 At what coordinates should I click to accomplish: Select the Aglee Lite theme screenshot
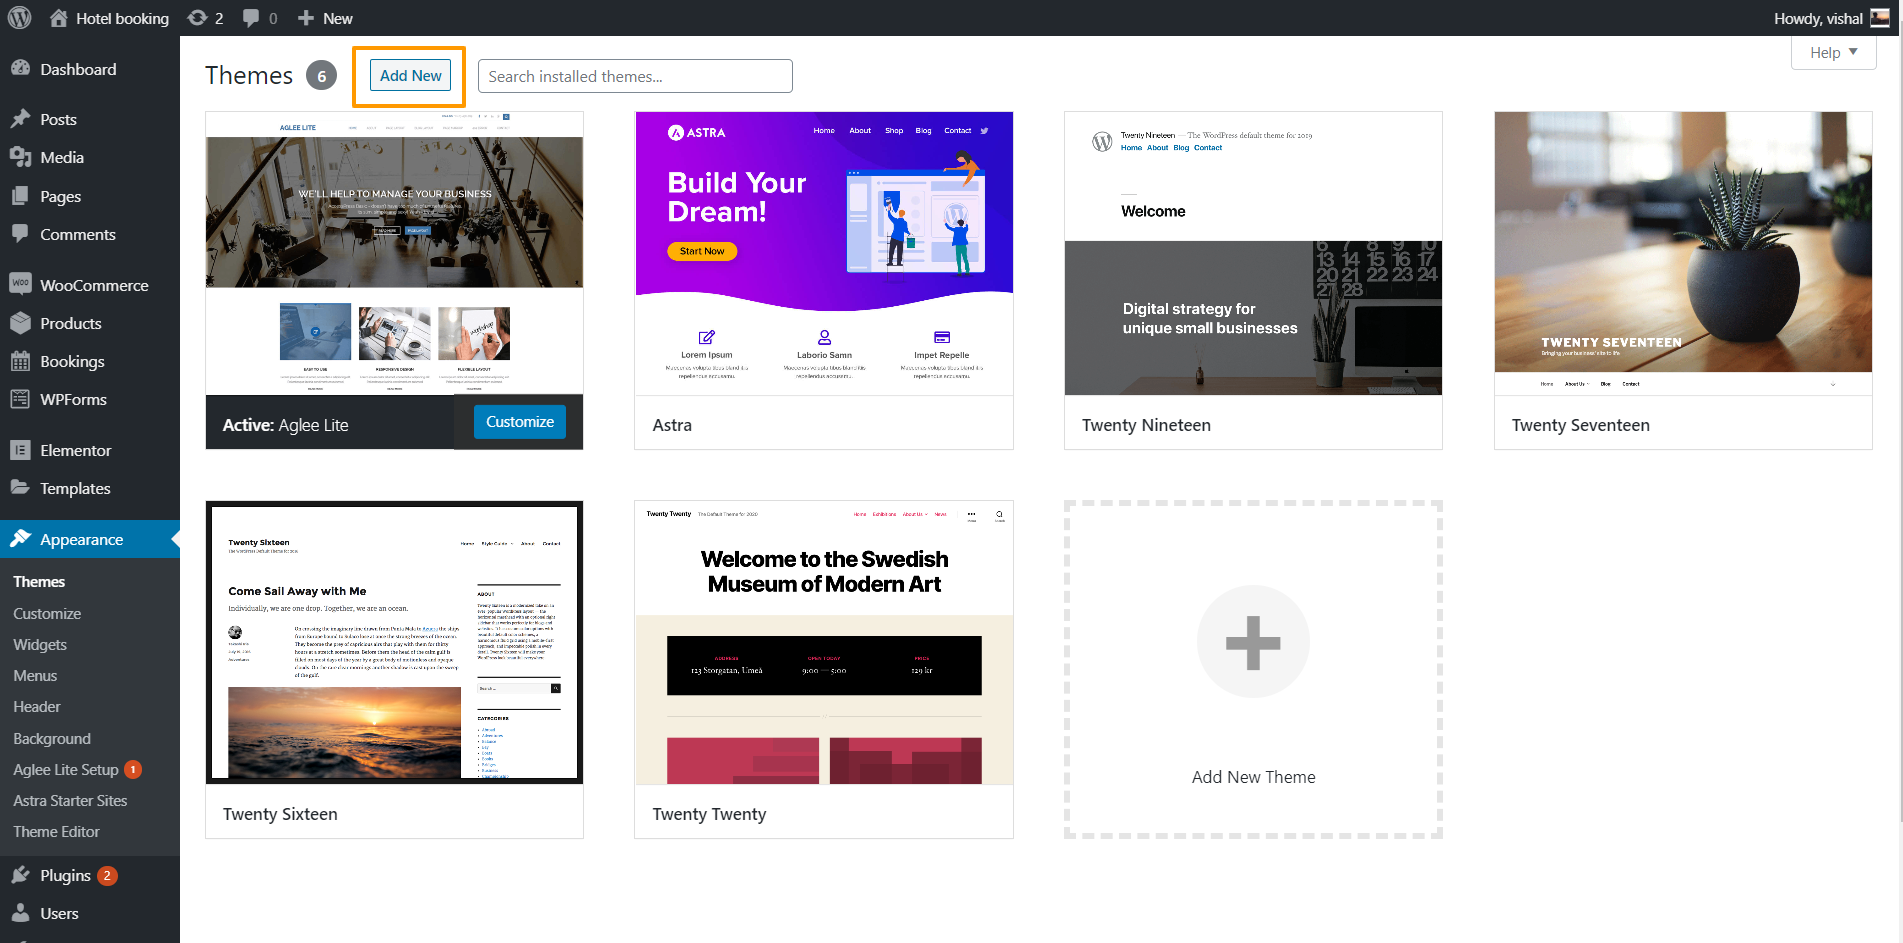tap(394, 253)
